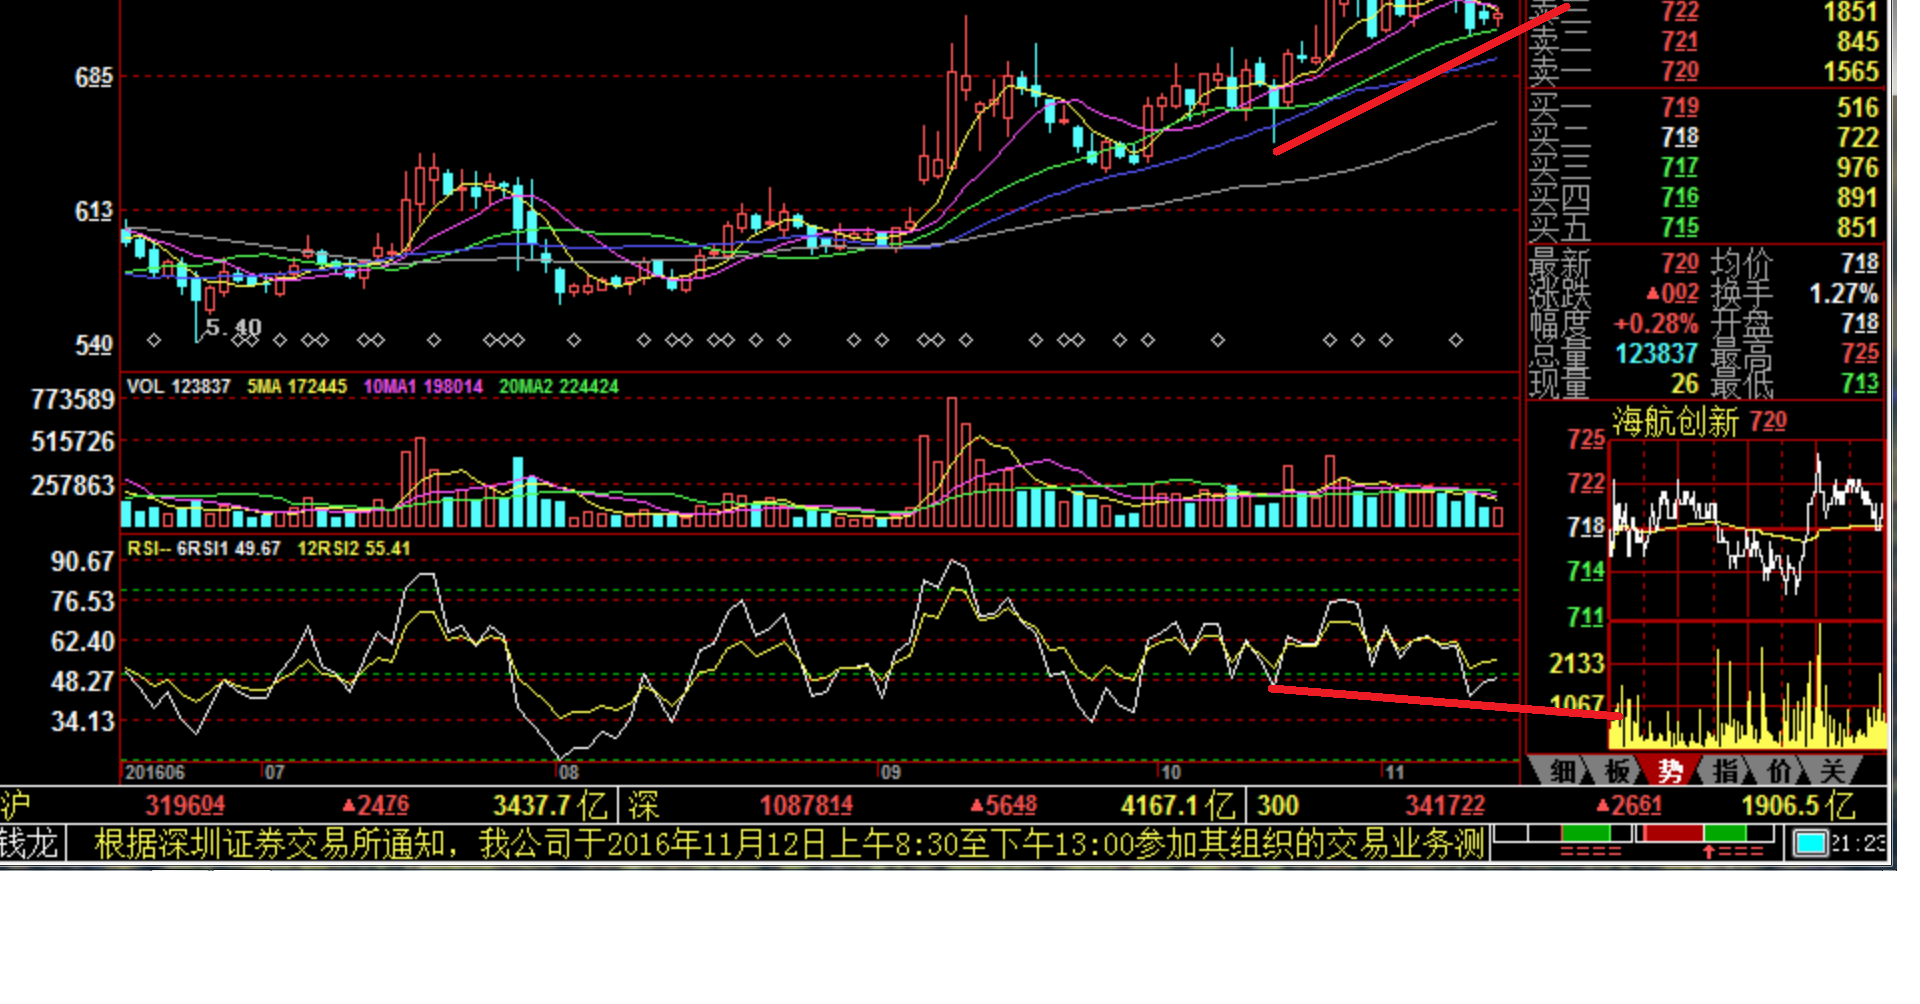The height and width of the screenshot is (1004, 1920).
Task: Click the 300 index turnover 1906.5亿
Action: 1798,805
